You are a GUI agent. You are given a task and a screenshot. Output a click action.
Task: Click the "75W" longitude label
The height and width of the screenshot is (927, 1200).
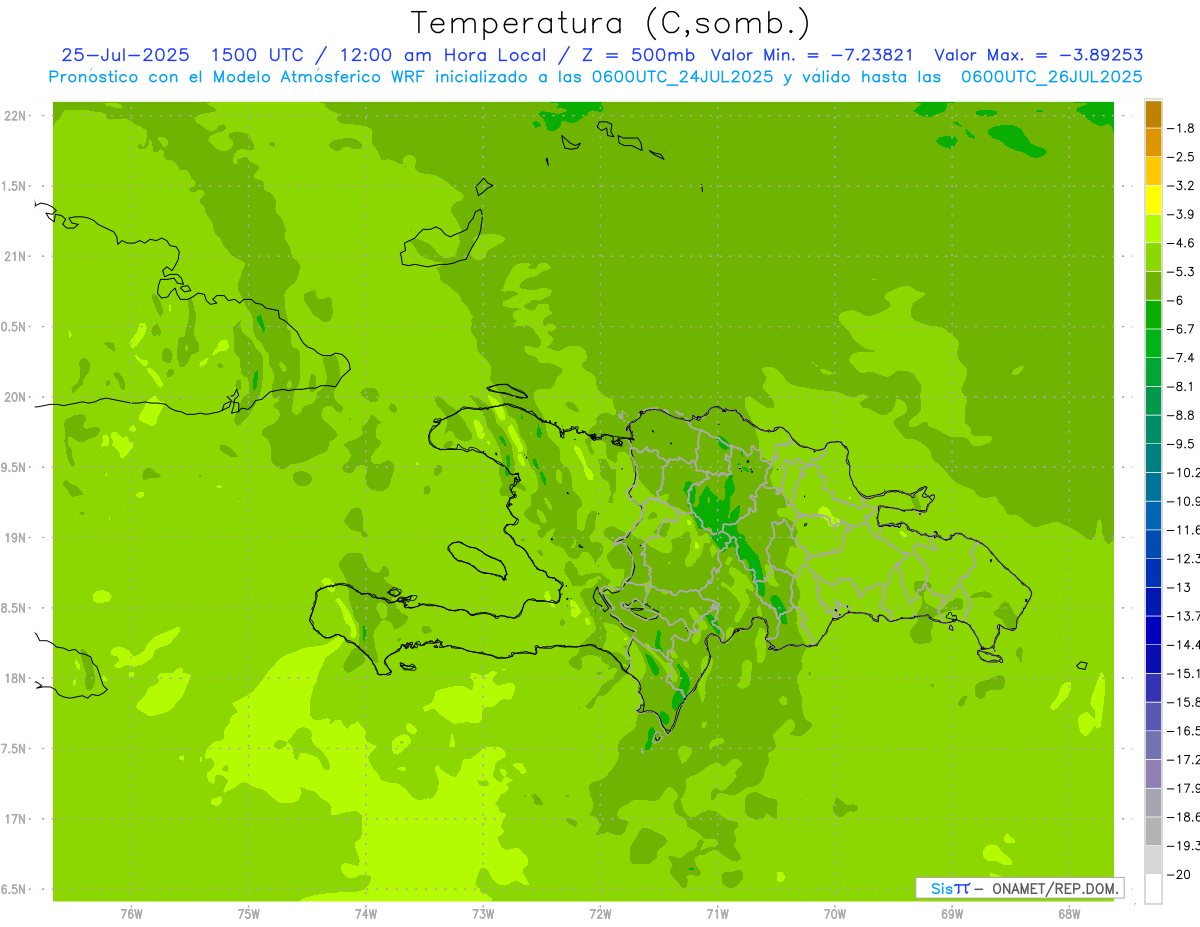point(249,914)
